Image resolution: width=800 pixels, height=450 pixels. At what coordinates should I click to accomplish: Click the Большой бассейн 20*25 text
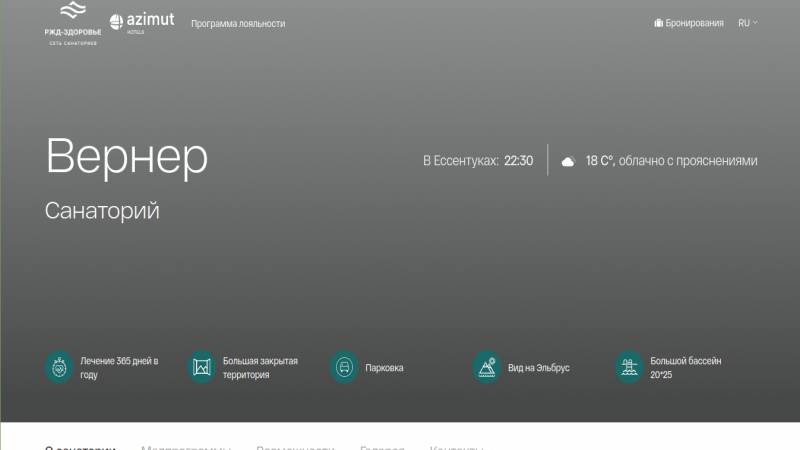pos(685,367)
